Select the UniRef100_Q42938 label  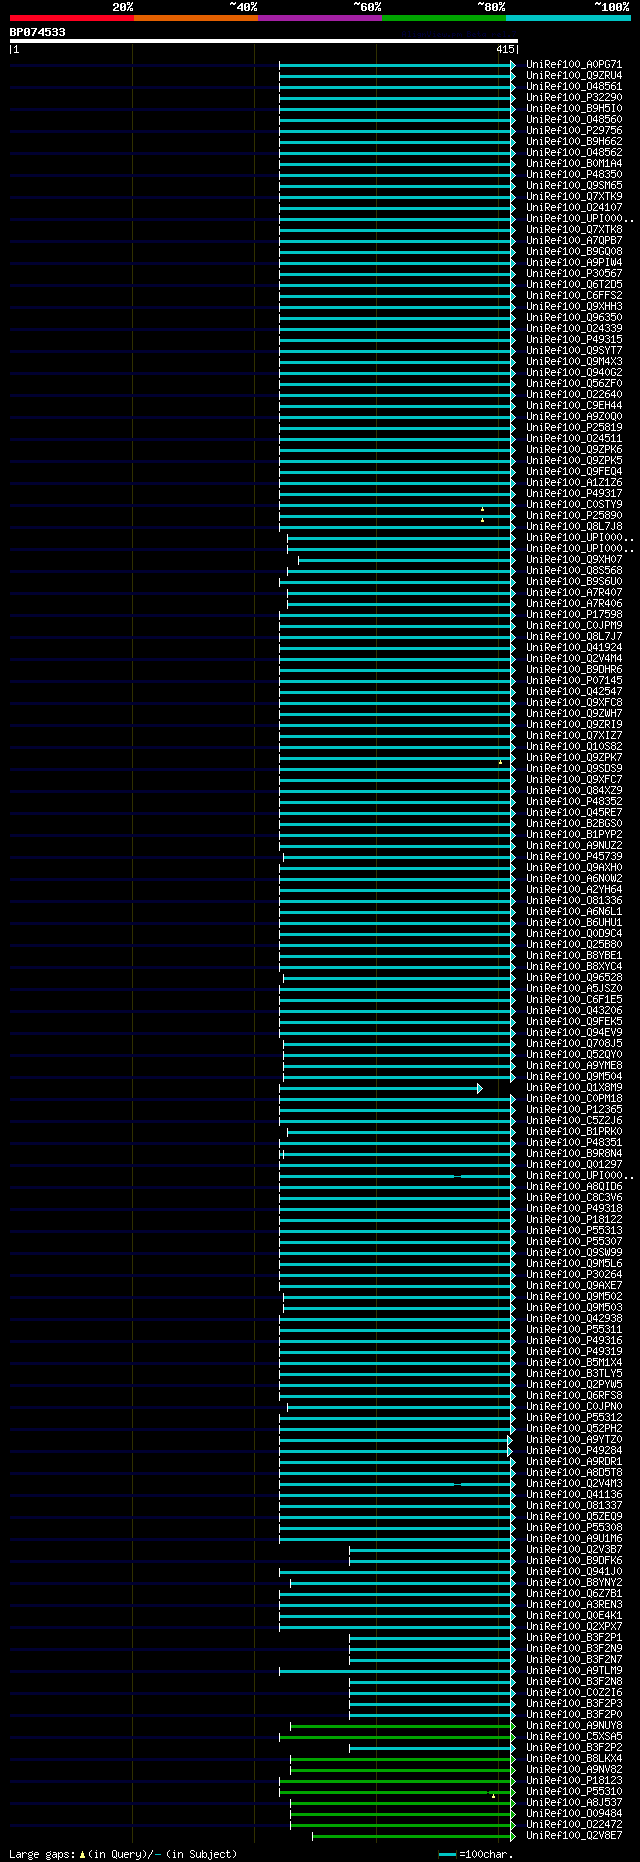click(574, 1319)
